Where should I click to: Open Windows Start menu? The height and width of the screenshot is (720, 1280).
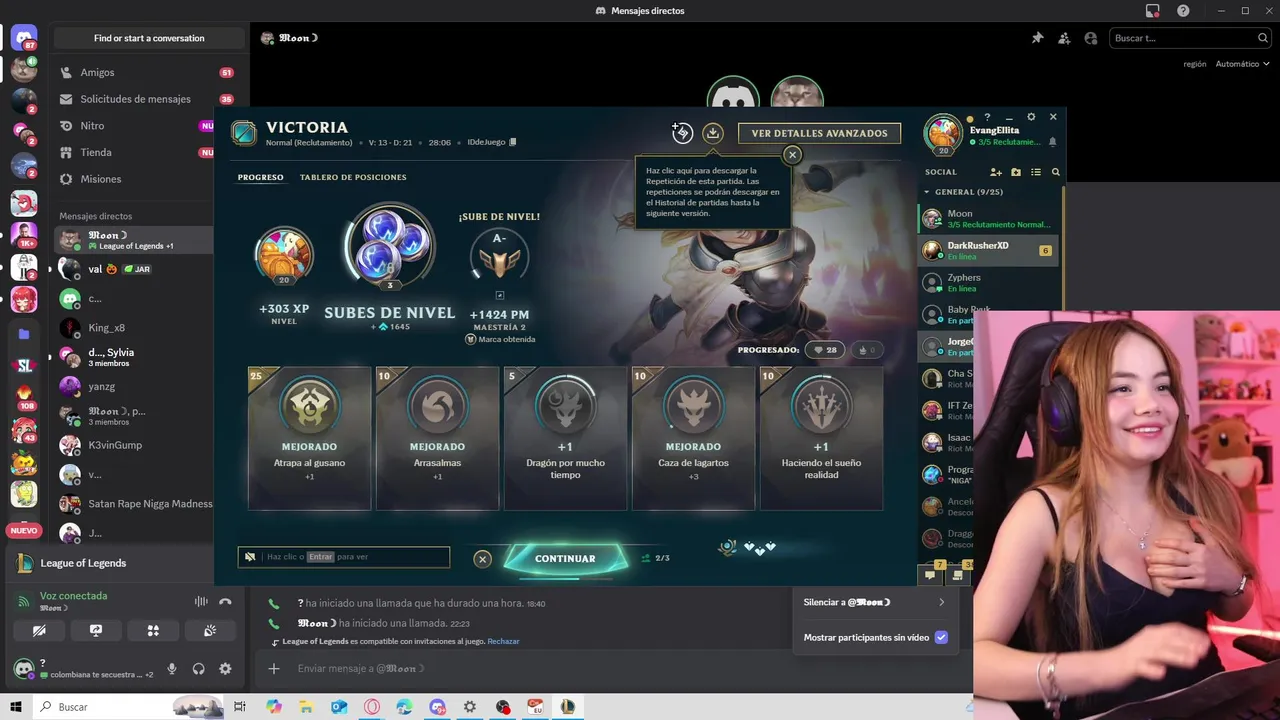click(x=16, y=707)
